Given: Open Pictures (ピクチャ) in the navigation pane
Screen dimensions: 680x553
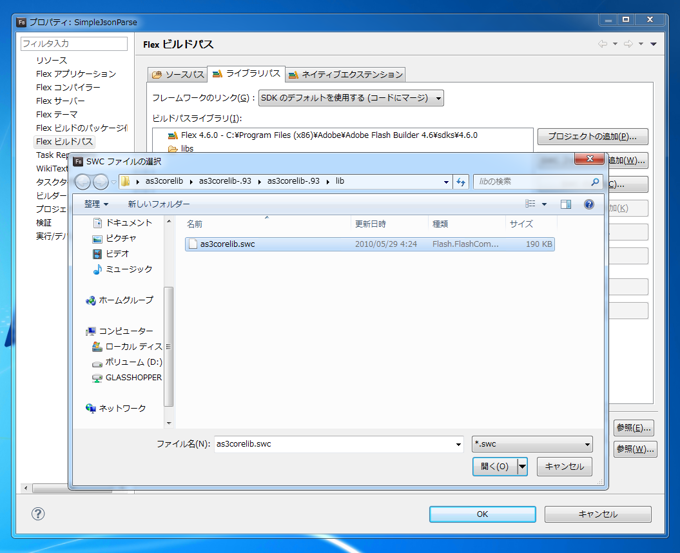Looking at the screenshot, I should tap(114, 239).
